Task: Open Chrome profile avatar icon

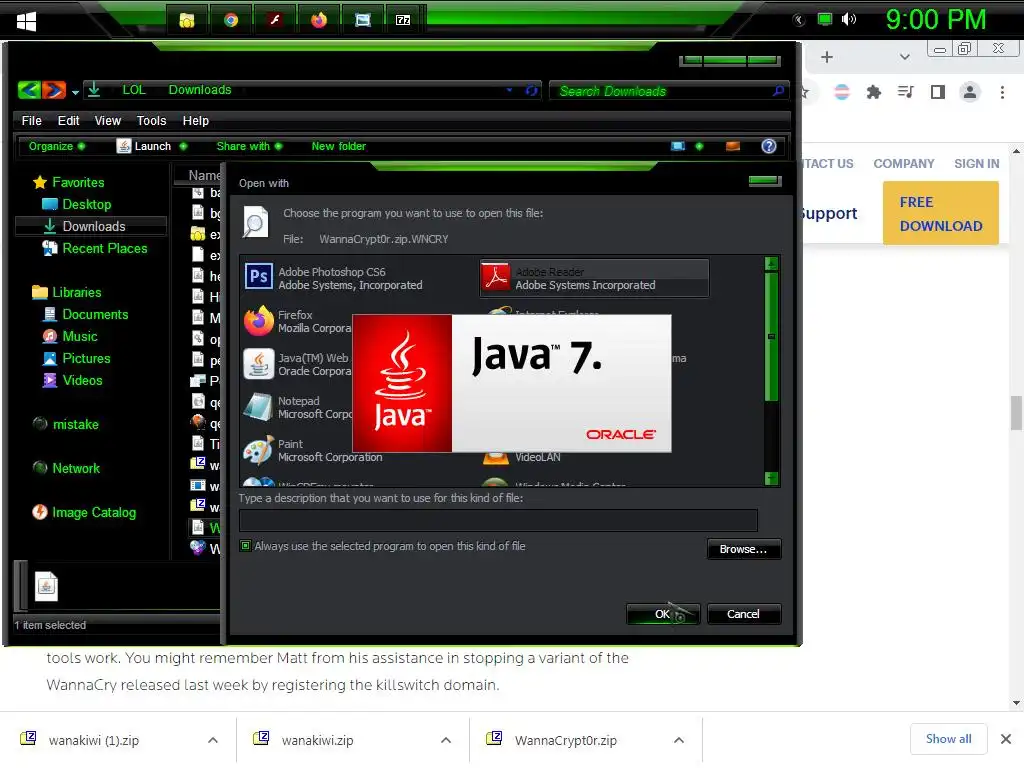Action: click(970, 92)
